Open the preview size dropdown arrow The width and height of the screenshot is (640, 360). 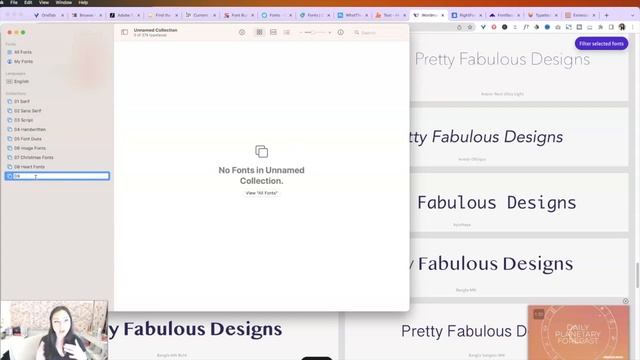pyautogui.click(x=329, y=33)
